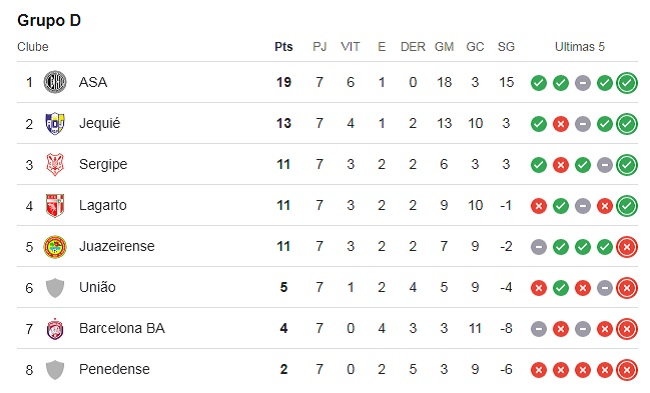Screen dimensions: 650x393
Task: Open the ASA team name link
Action: coord(93,82)
